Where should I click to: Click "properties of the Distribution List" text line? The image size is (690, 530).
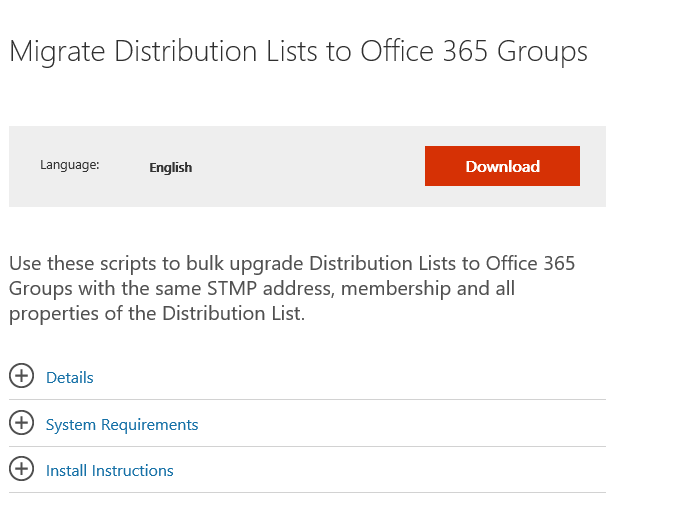(156, 313)
